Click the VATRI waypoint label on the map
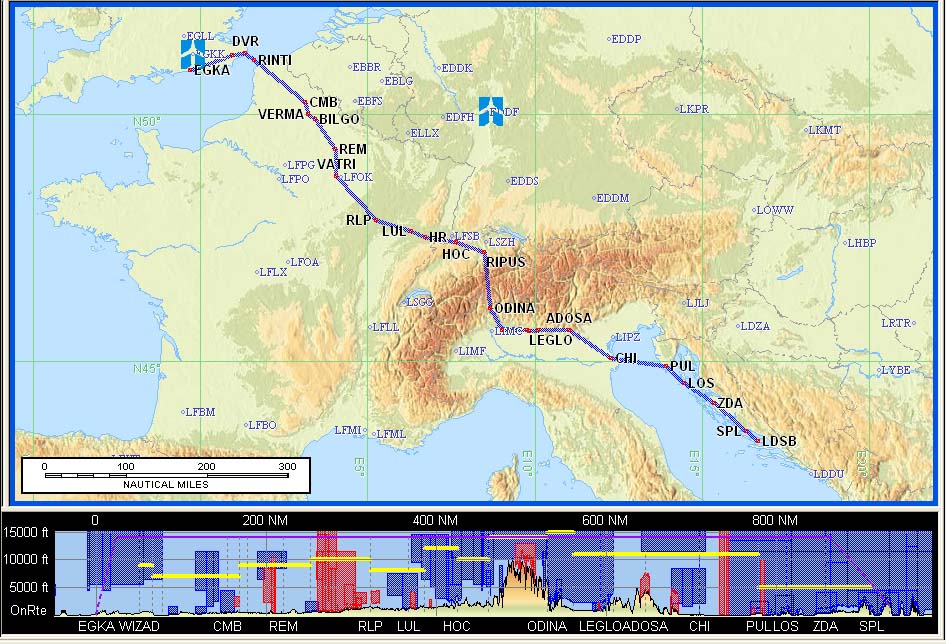 coord(336,164)
